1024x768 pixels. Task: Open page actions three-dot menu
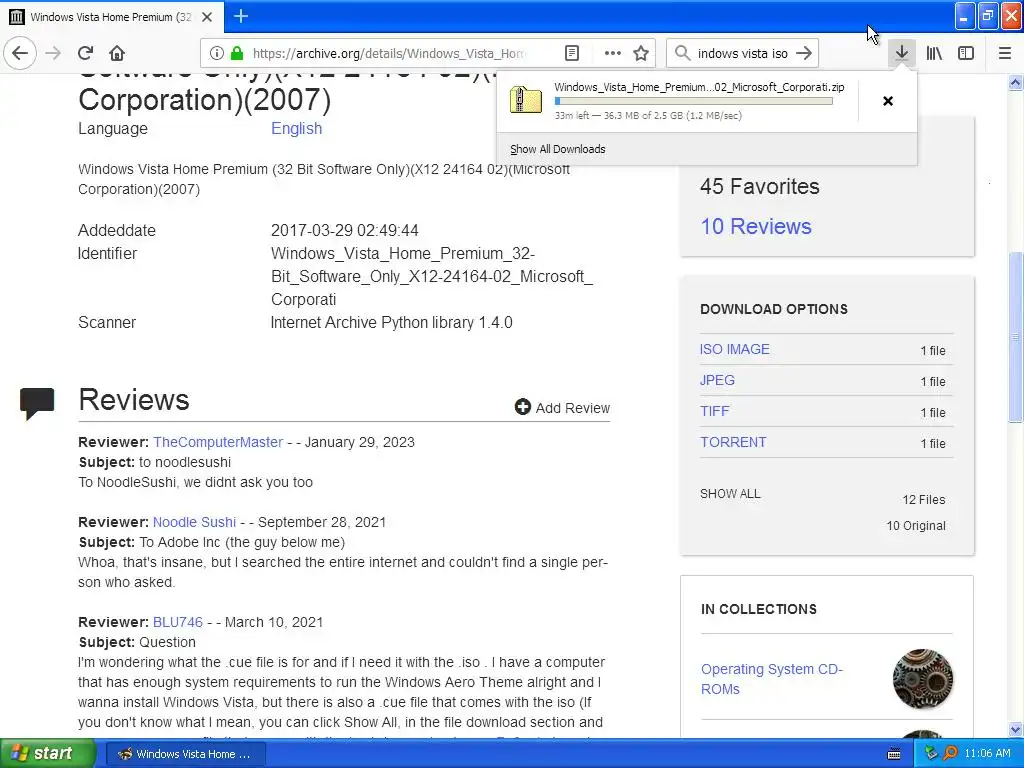click(613, 53)
